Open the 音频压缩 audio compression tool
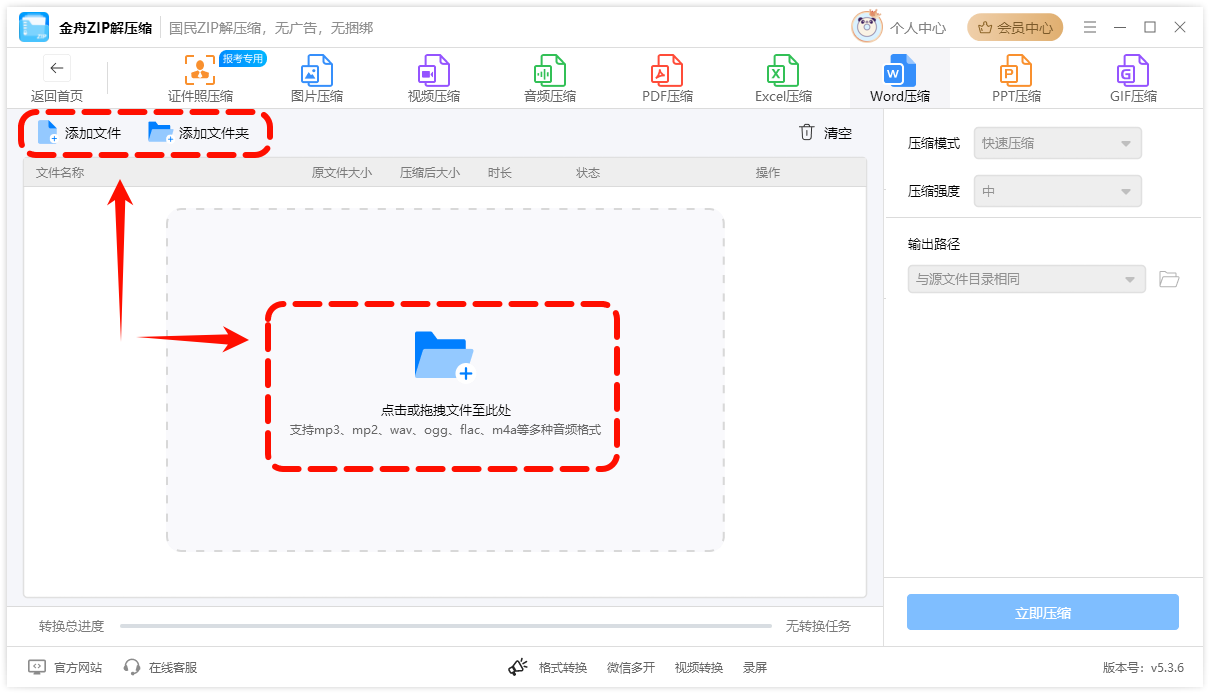This screenshot has height=694, width=1210. [x=550, y=80]
